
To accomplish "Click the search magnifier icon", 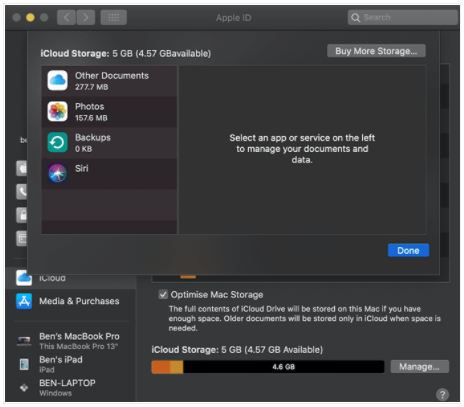I will (x=356, y=18).
